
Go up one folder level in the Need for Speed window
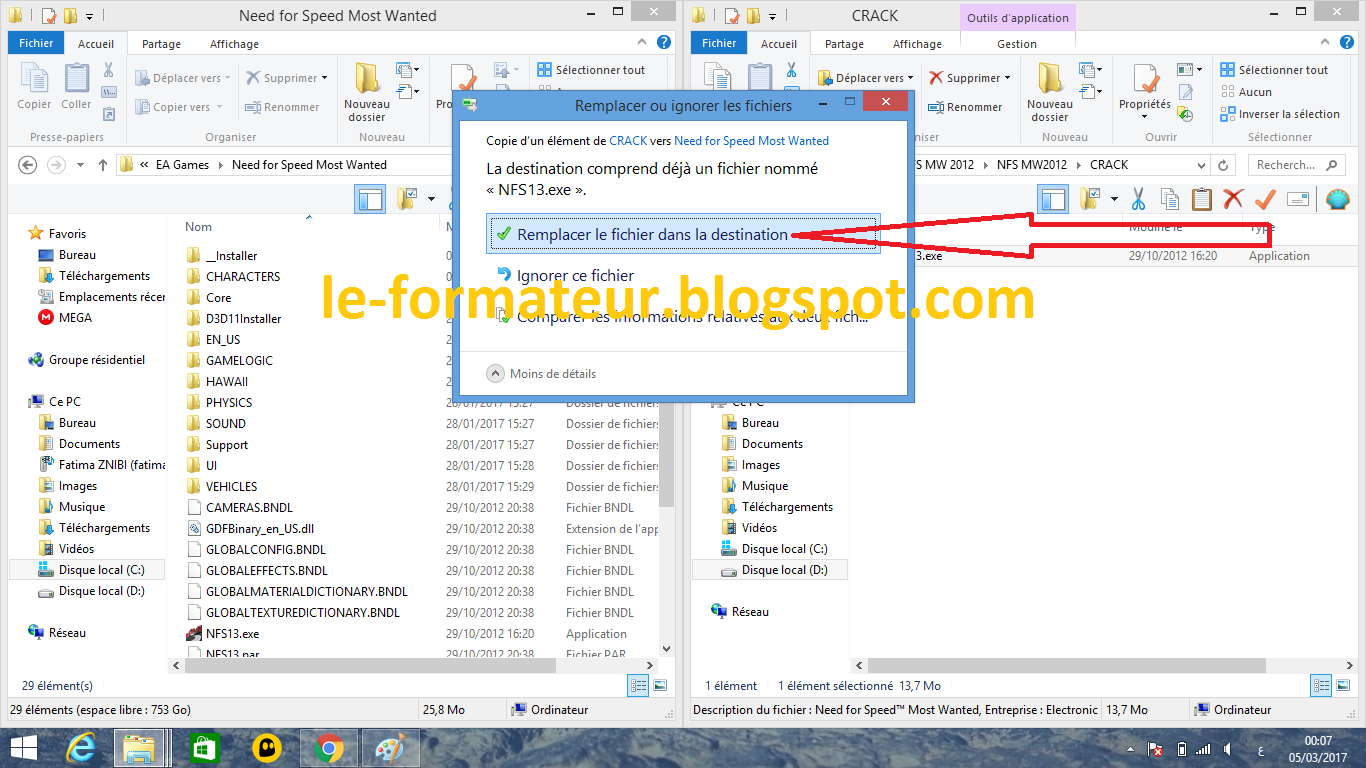pos(102,165)
